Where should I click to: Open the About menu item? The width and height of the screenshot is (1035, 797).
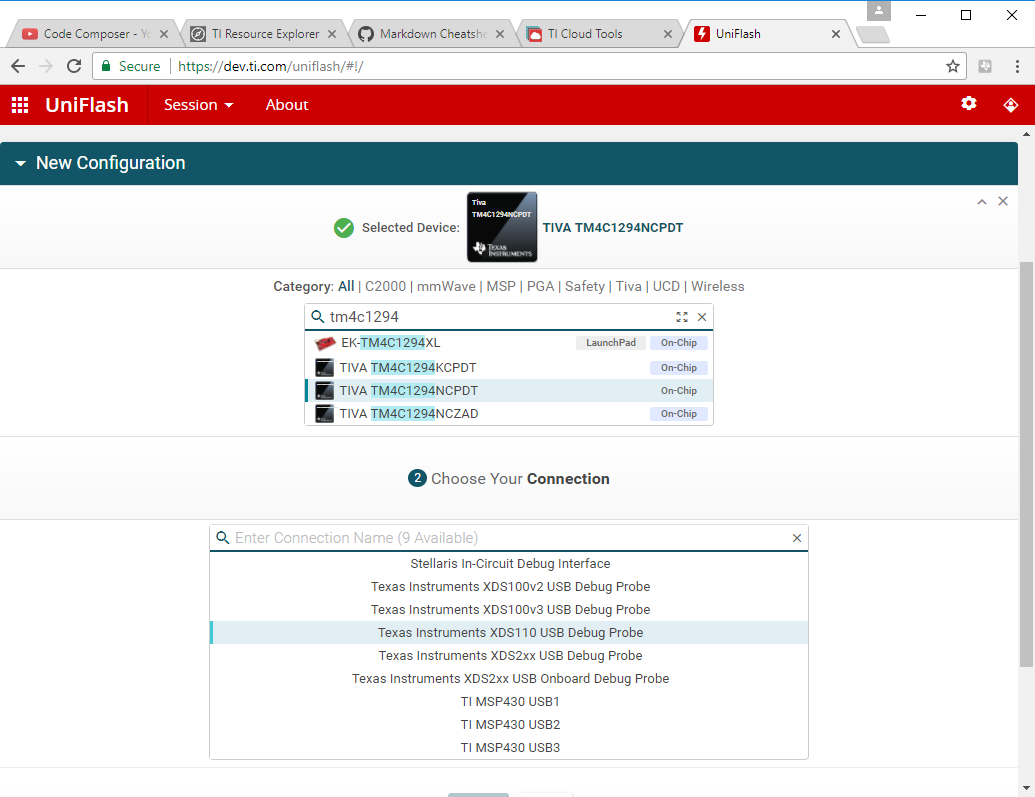[x=287, y=105]
